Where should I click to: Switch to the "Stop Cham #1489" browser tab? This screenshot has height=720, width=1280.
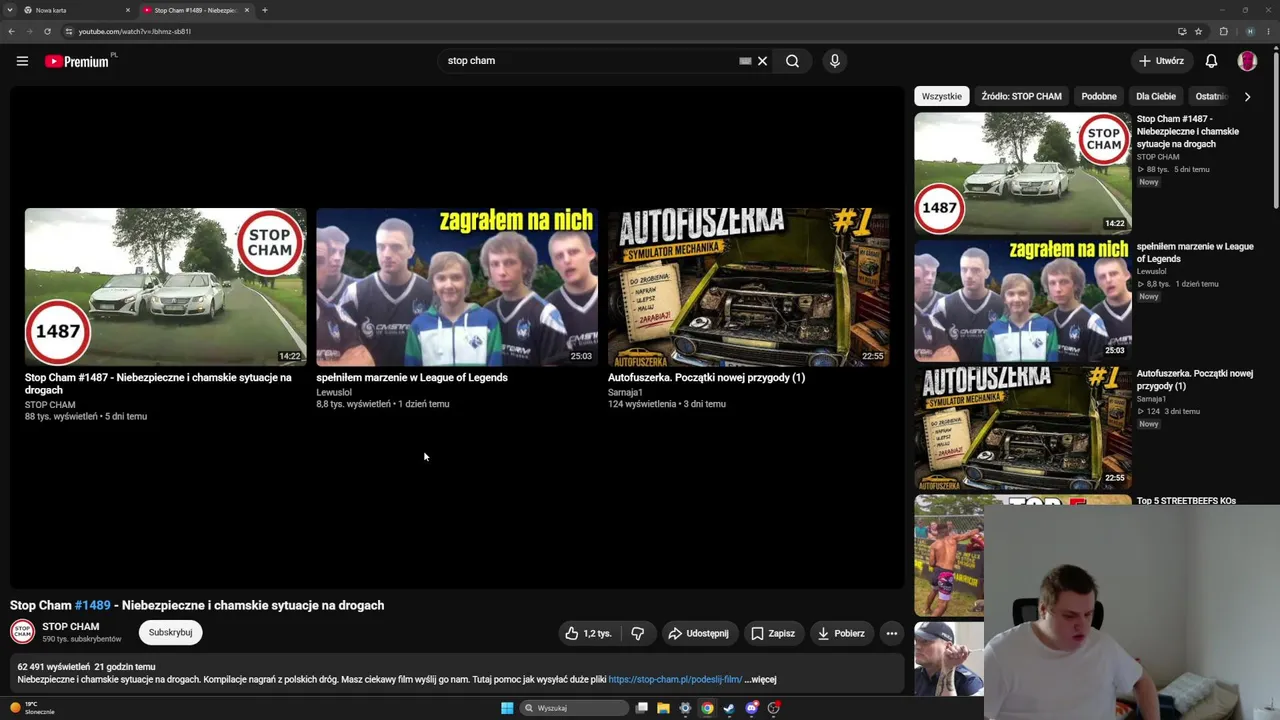(195, 10)
